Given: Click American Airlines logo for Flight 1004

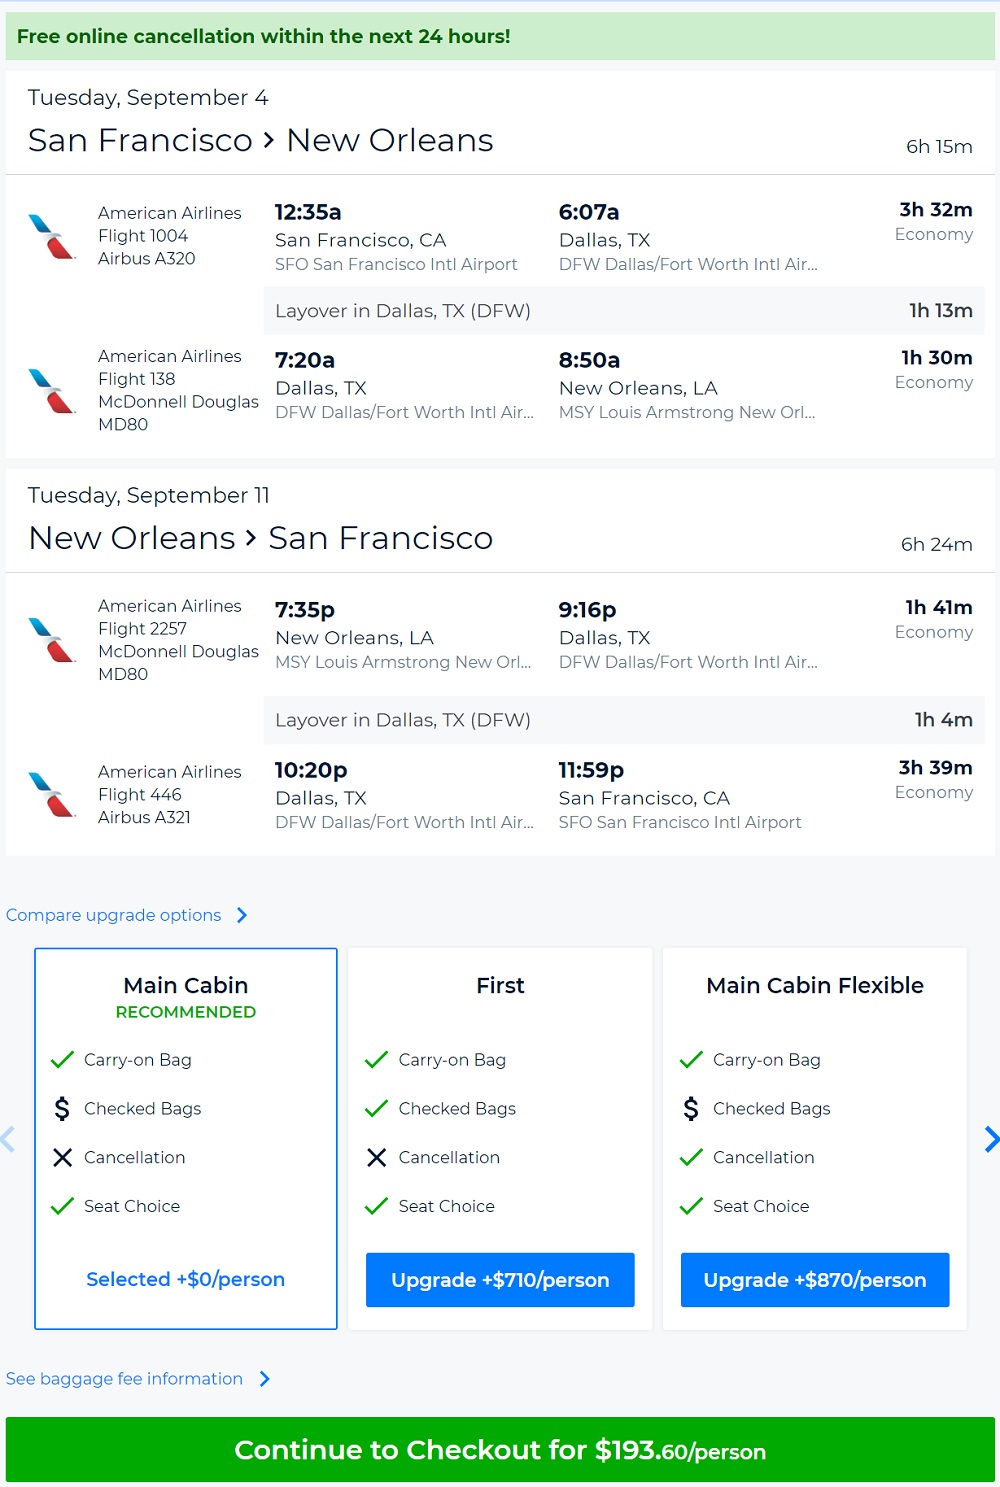Looking at the screenshot, I should (52, 237).
